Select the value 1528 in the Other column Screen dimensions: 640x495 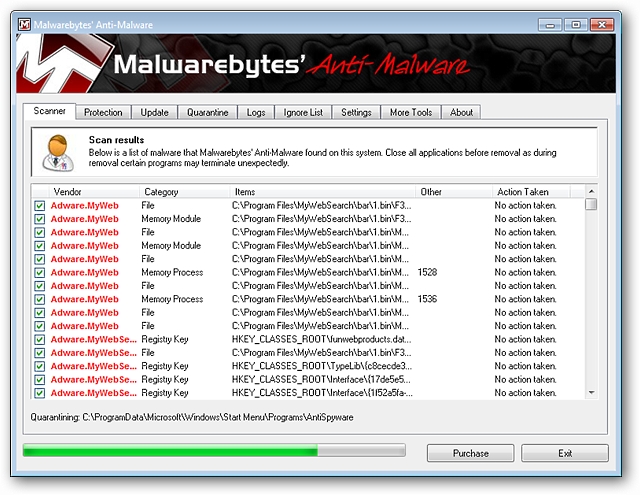pyautogui.click(x=427, y=273)
